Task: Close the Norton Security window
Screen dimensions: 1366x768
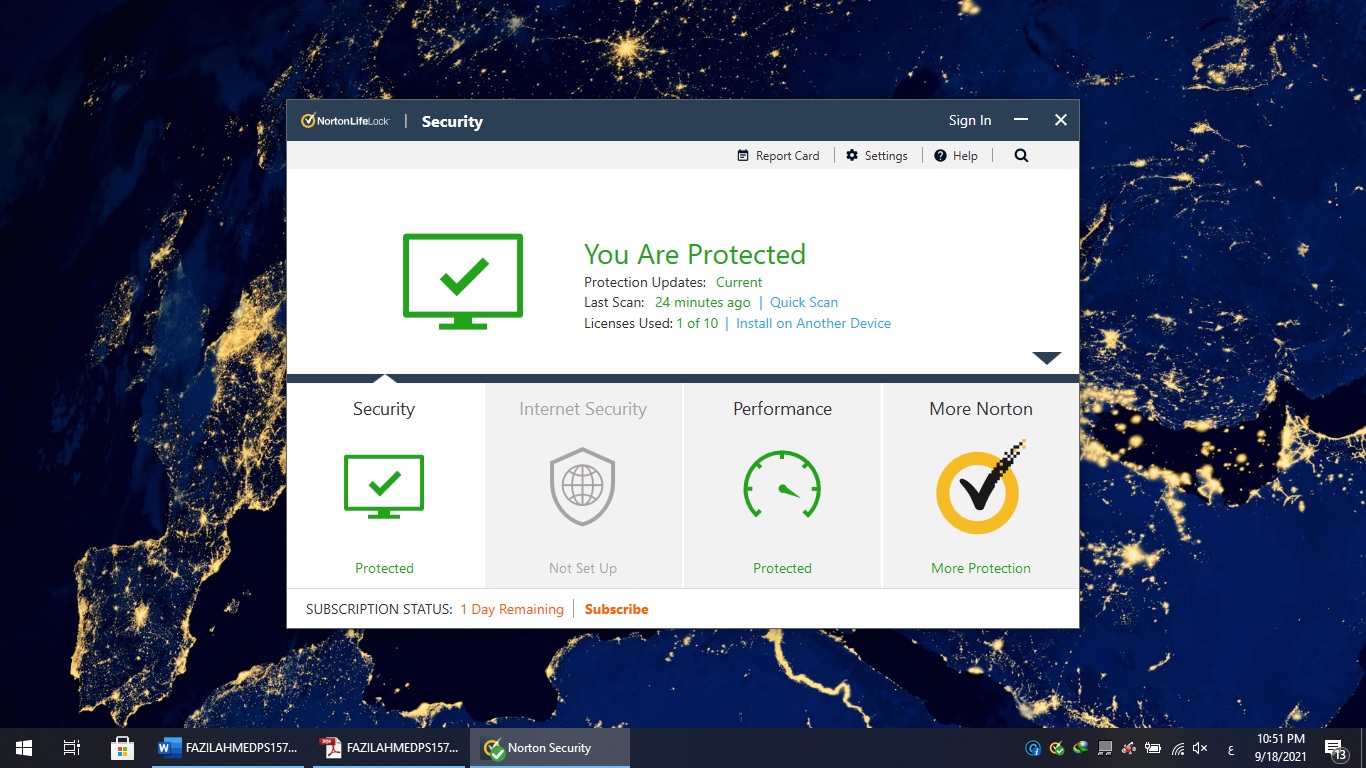Action: pos(1061,120)
